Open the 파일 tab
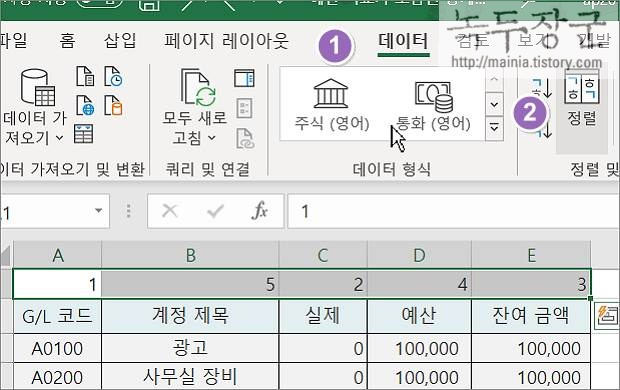The height and width of the screenshot is (390, 620). pyautogui.click(x=13, y=40)
